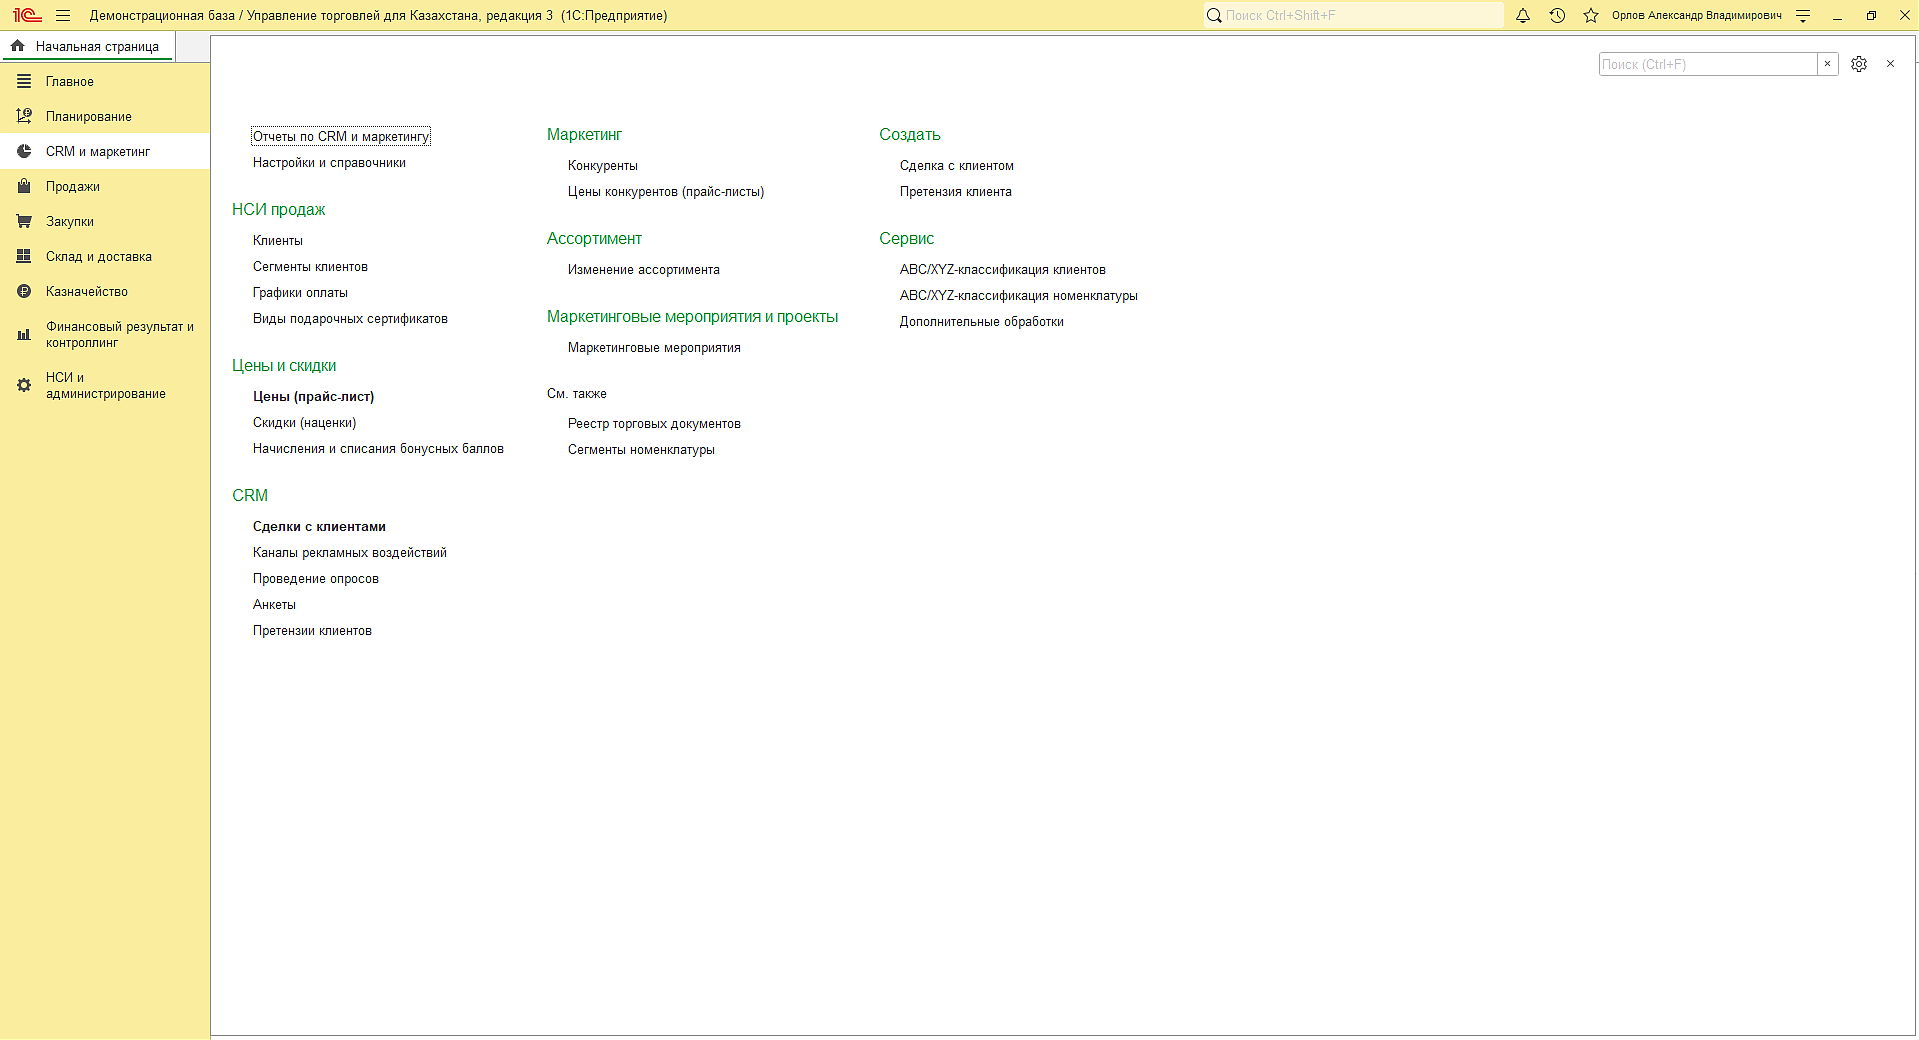This screenshot has height=1040, width=1919.
Task: Click the Планирование section icon
Action: point(24,116)
